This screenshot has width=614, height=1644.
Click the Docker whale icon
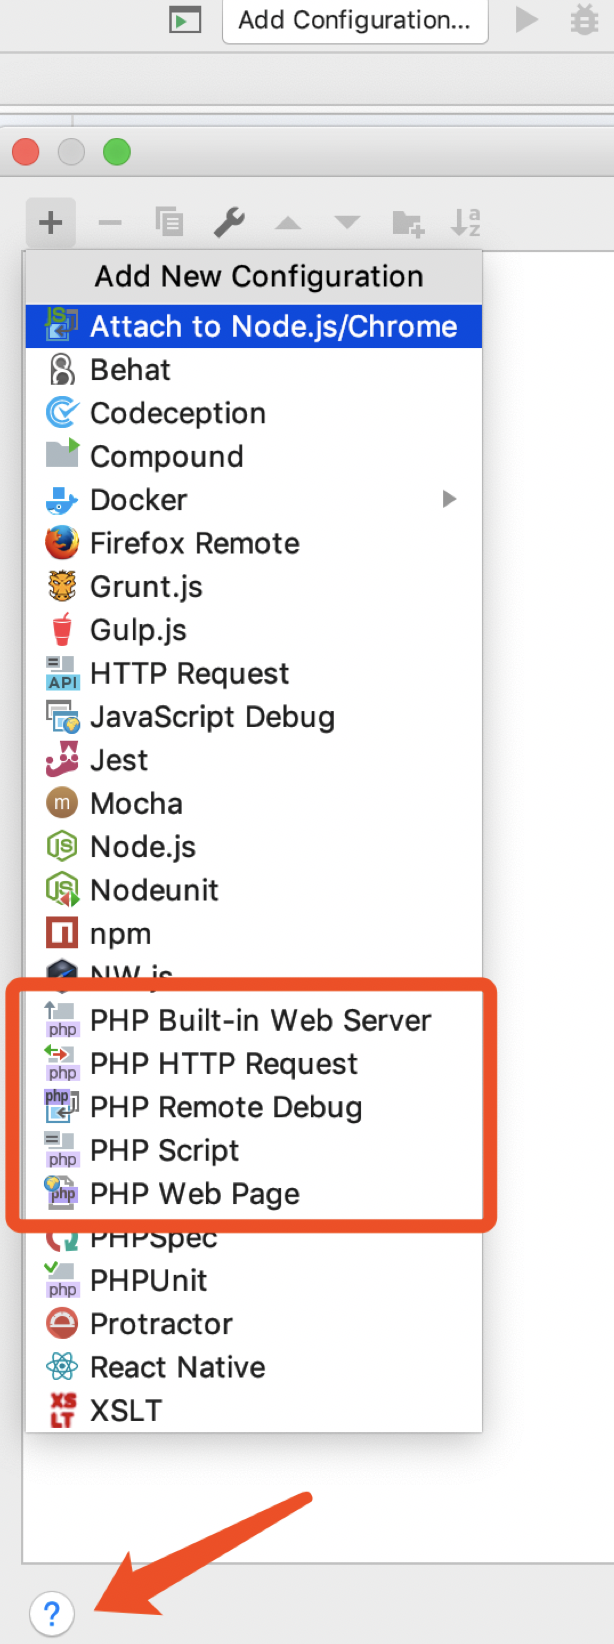[62, 499]
